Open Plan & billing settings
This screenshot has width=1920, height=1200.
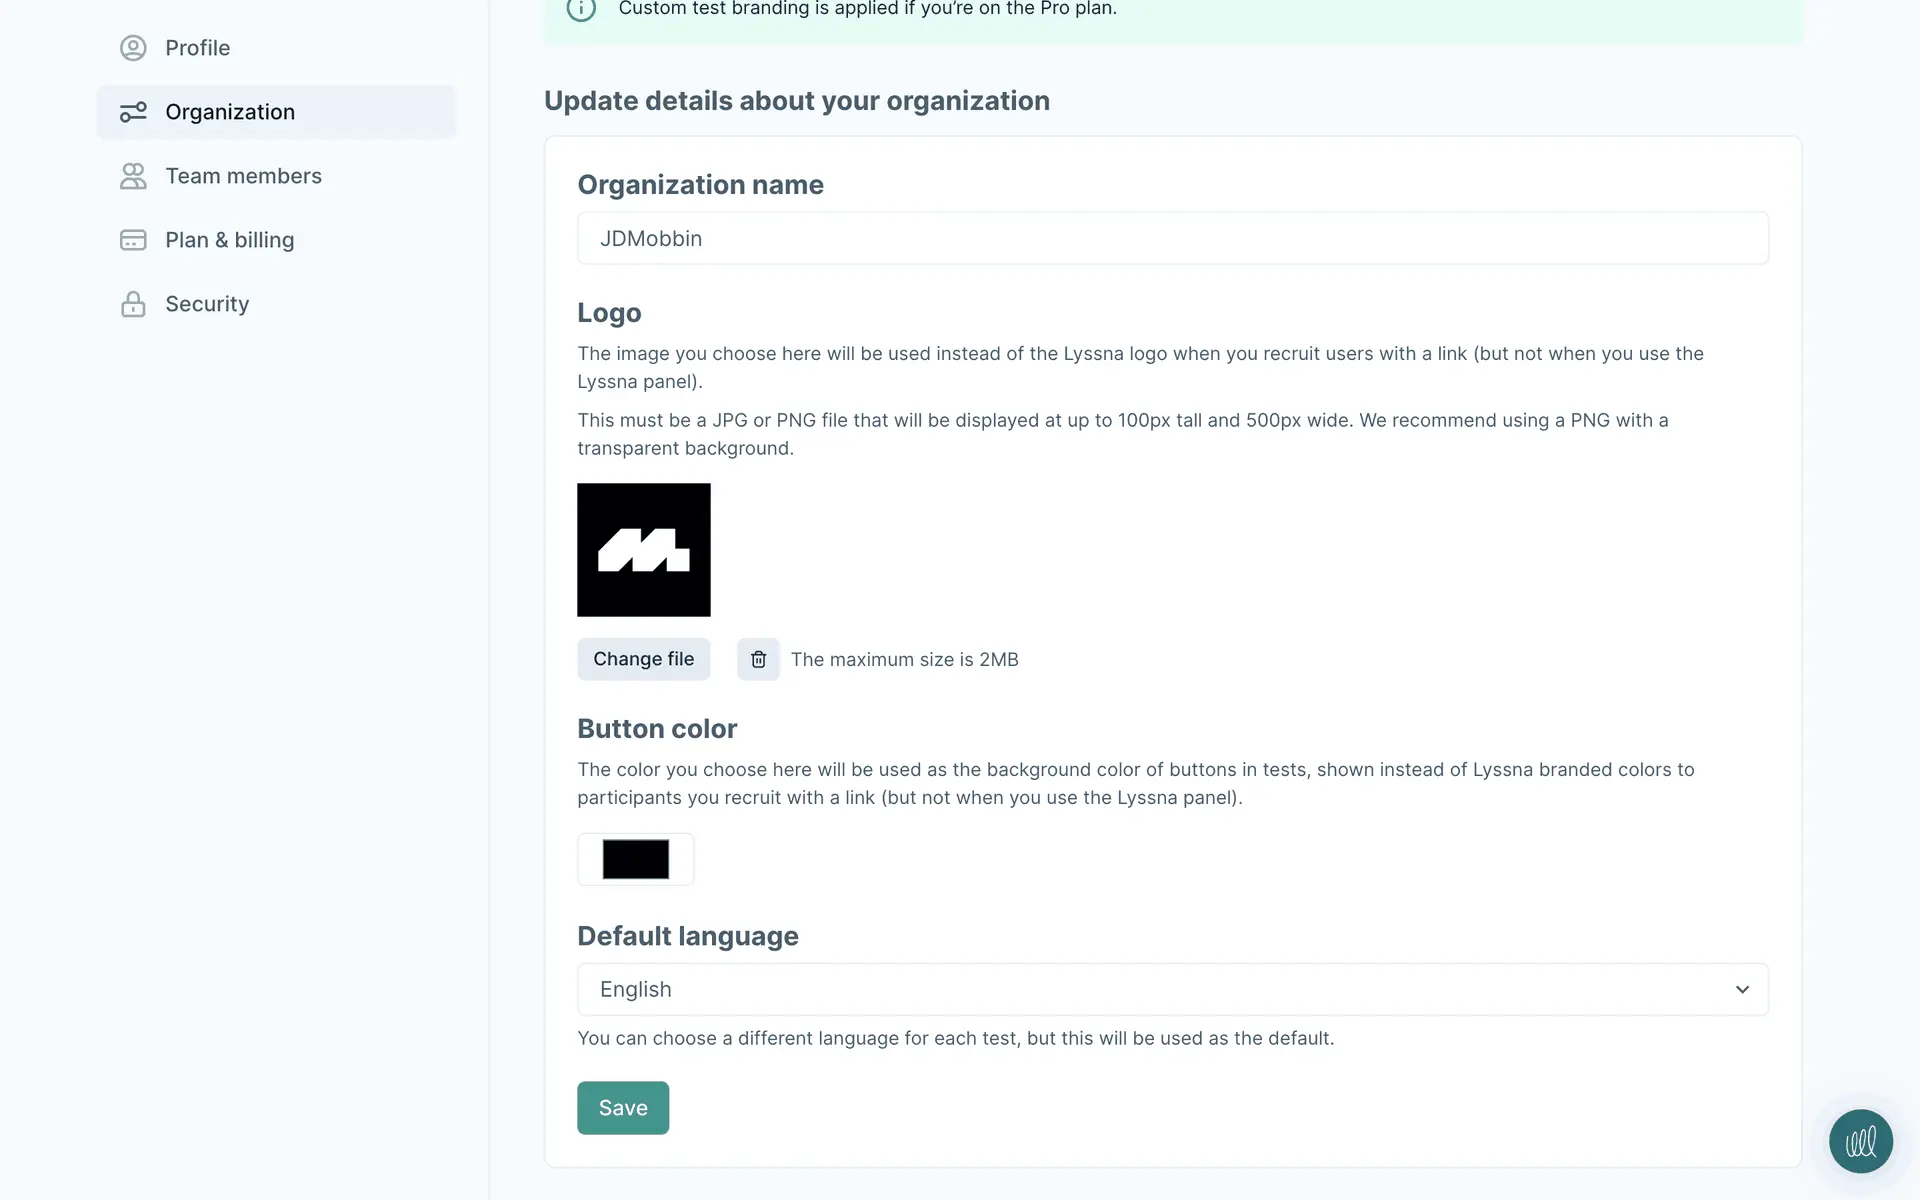point(229,240)
